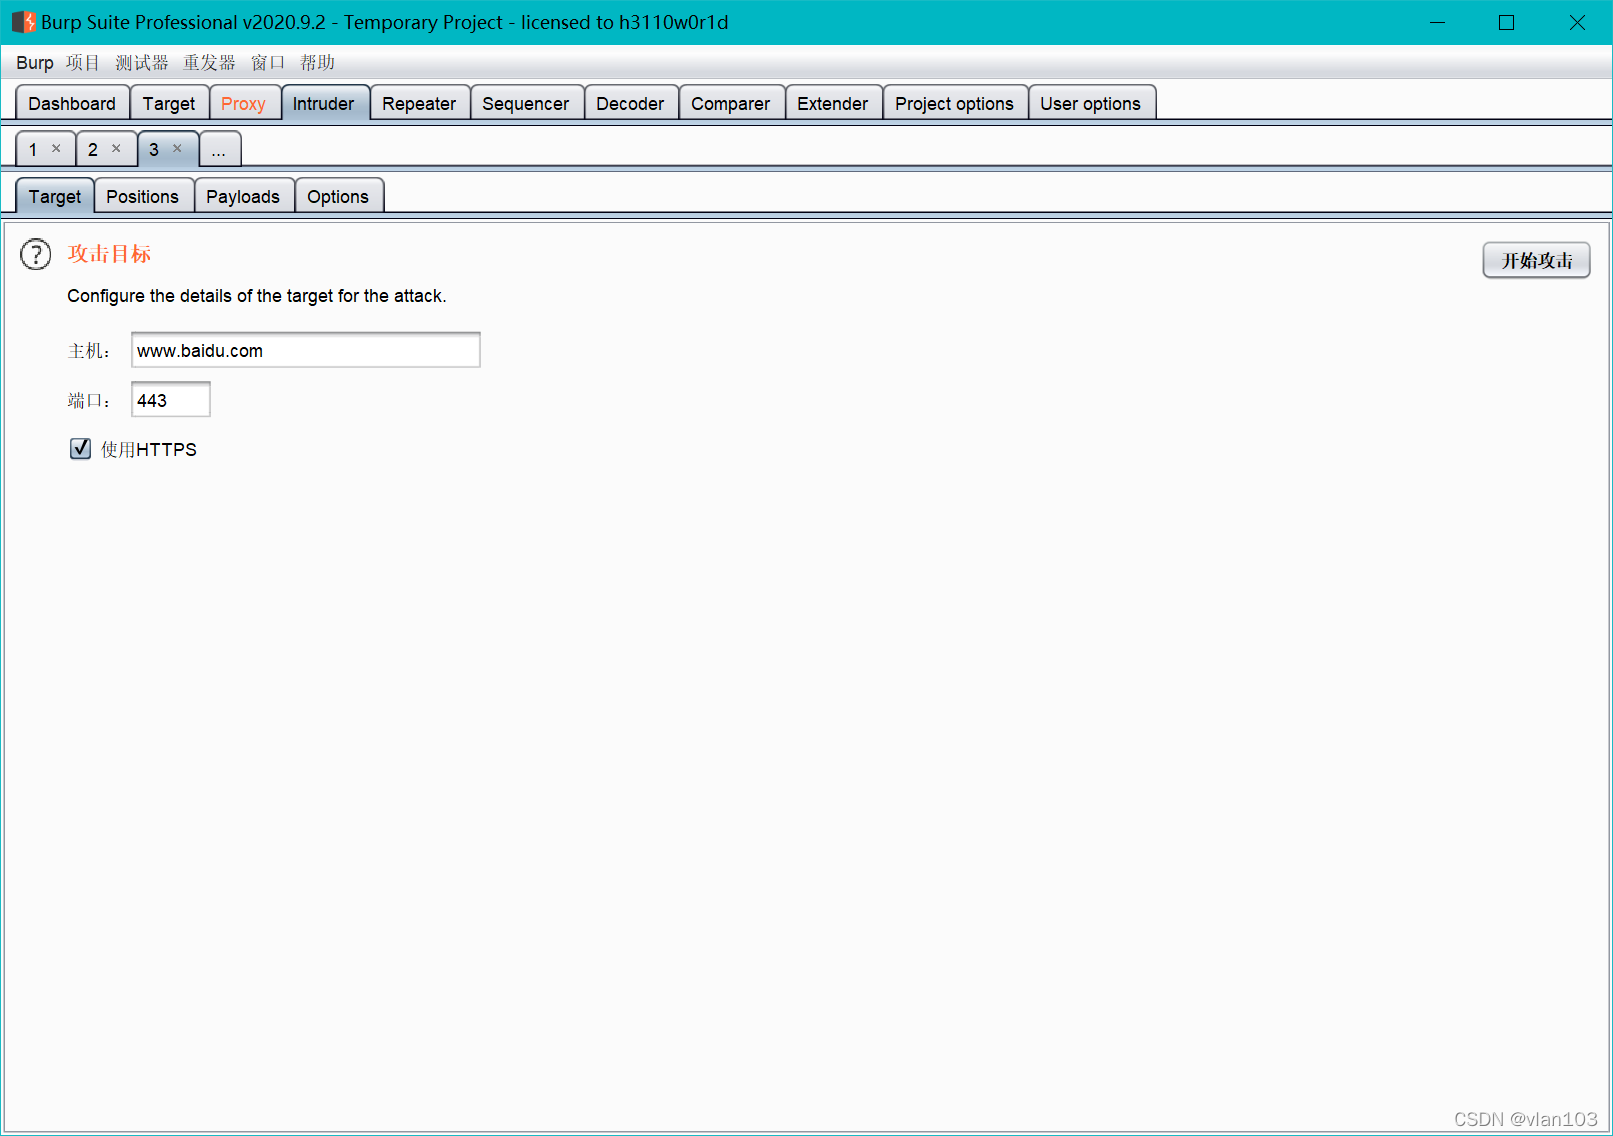Viewport: 1613px width, 1136px height.
Task: Click the '...' new attack tab
Action: pyautogui.click(x=220, y=149)
